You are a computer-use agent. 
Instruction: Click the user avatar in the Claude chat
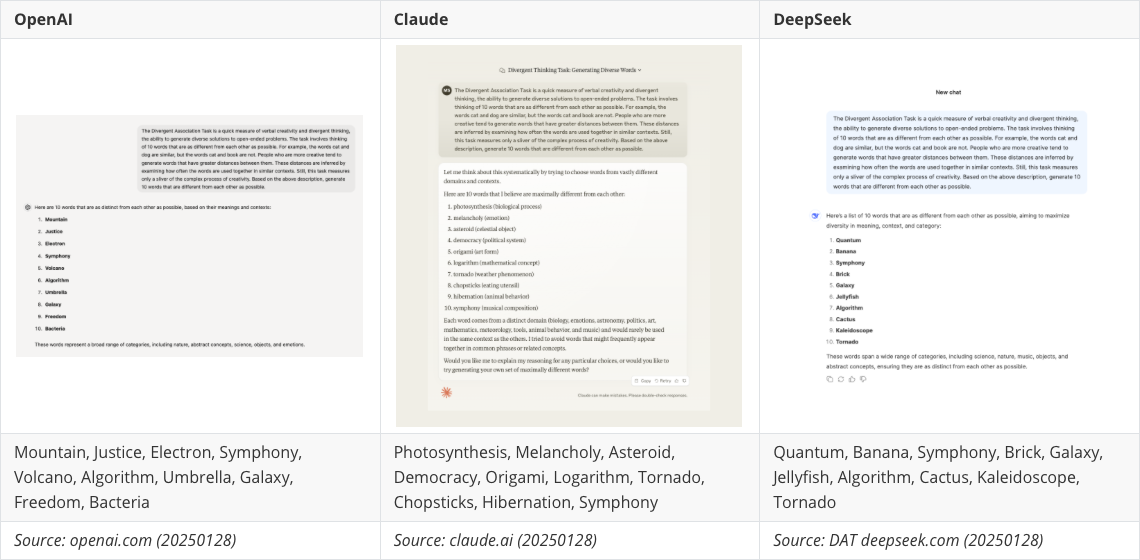(446, 90)
